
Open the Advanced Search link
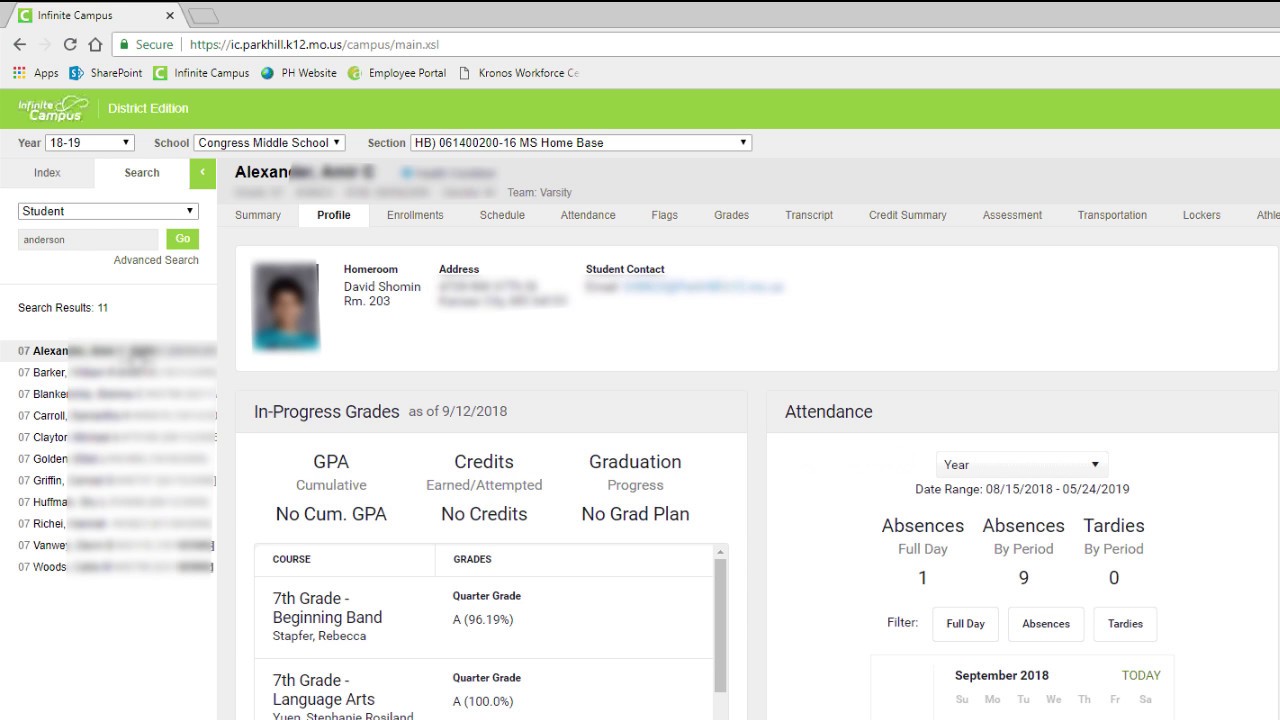156,260
